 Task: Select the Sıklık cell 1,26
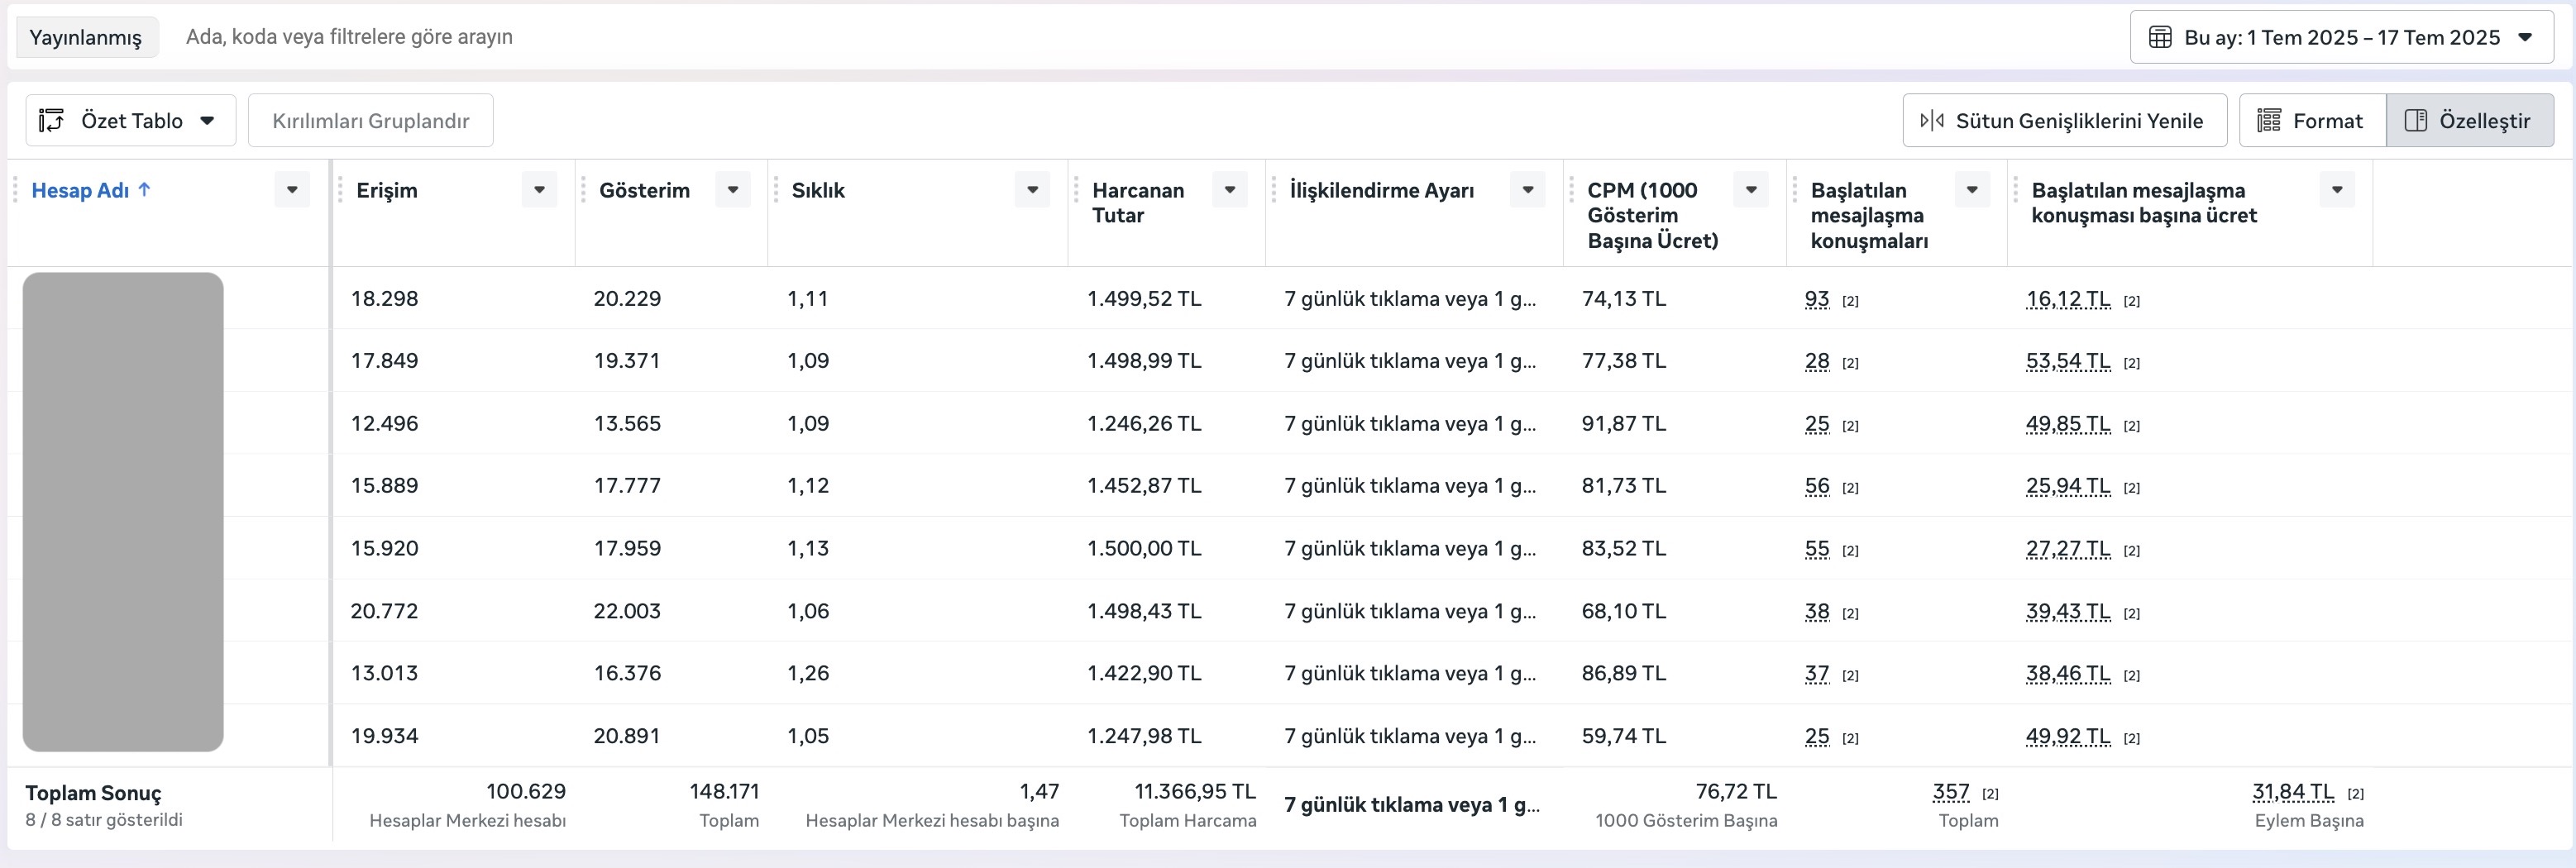(x=808, y=673)
